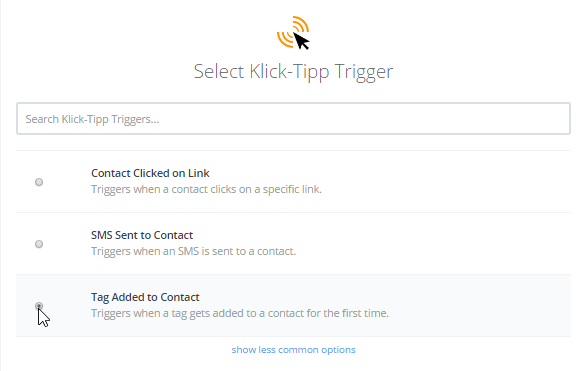585x371 pixels.
Task: Select the Tag Added to Contact radio button
Action: [x=39, y=306]
